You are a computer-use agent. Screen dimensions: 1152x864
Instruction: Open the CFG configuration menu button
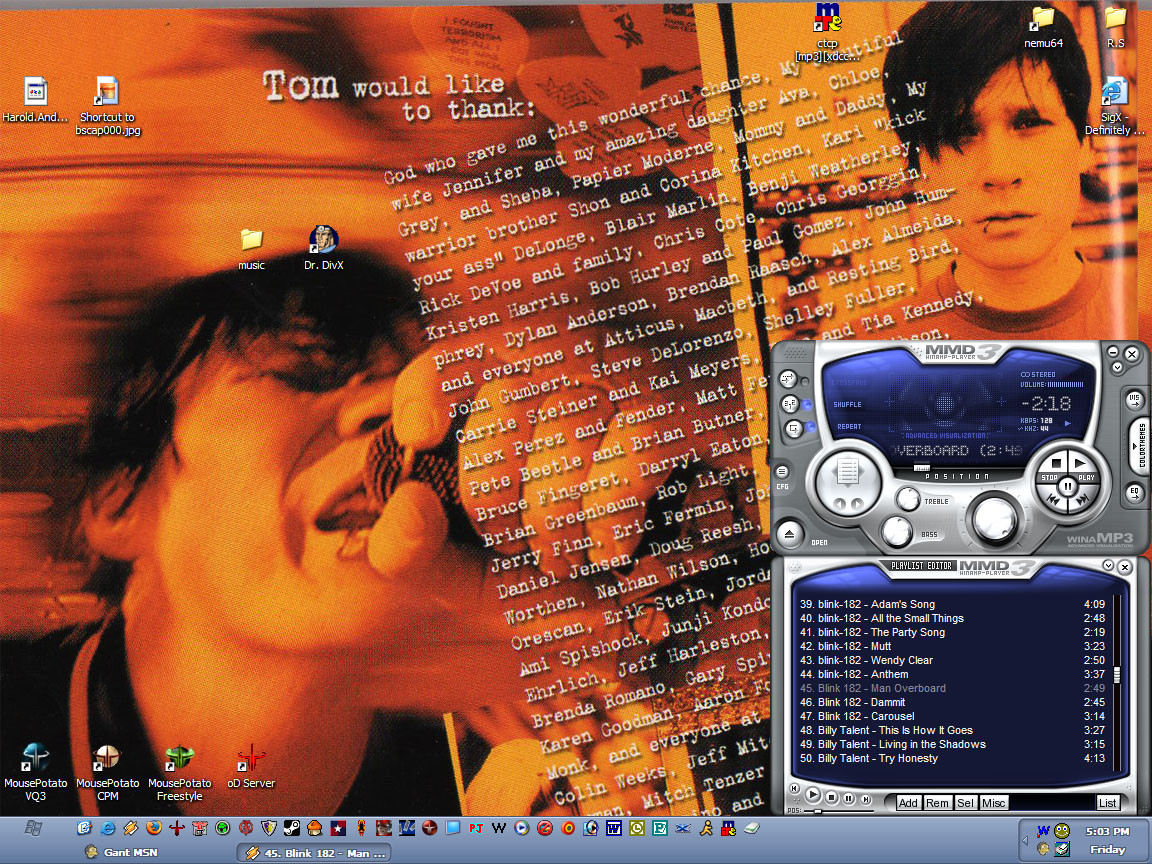pyautogui.click(x=782, y=472)
